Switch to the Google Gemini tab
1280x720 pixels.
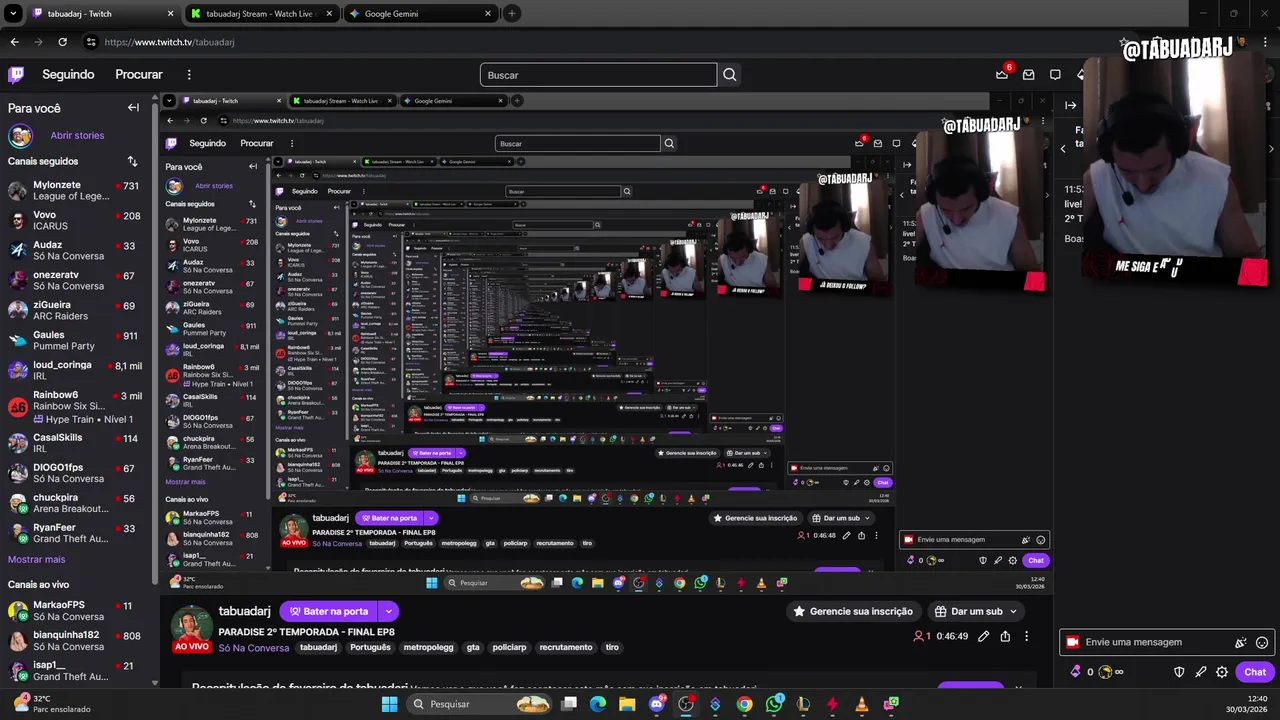[418, 14]
